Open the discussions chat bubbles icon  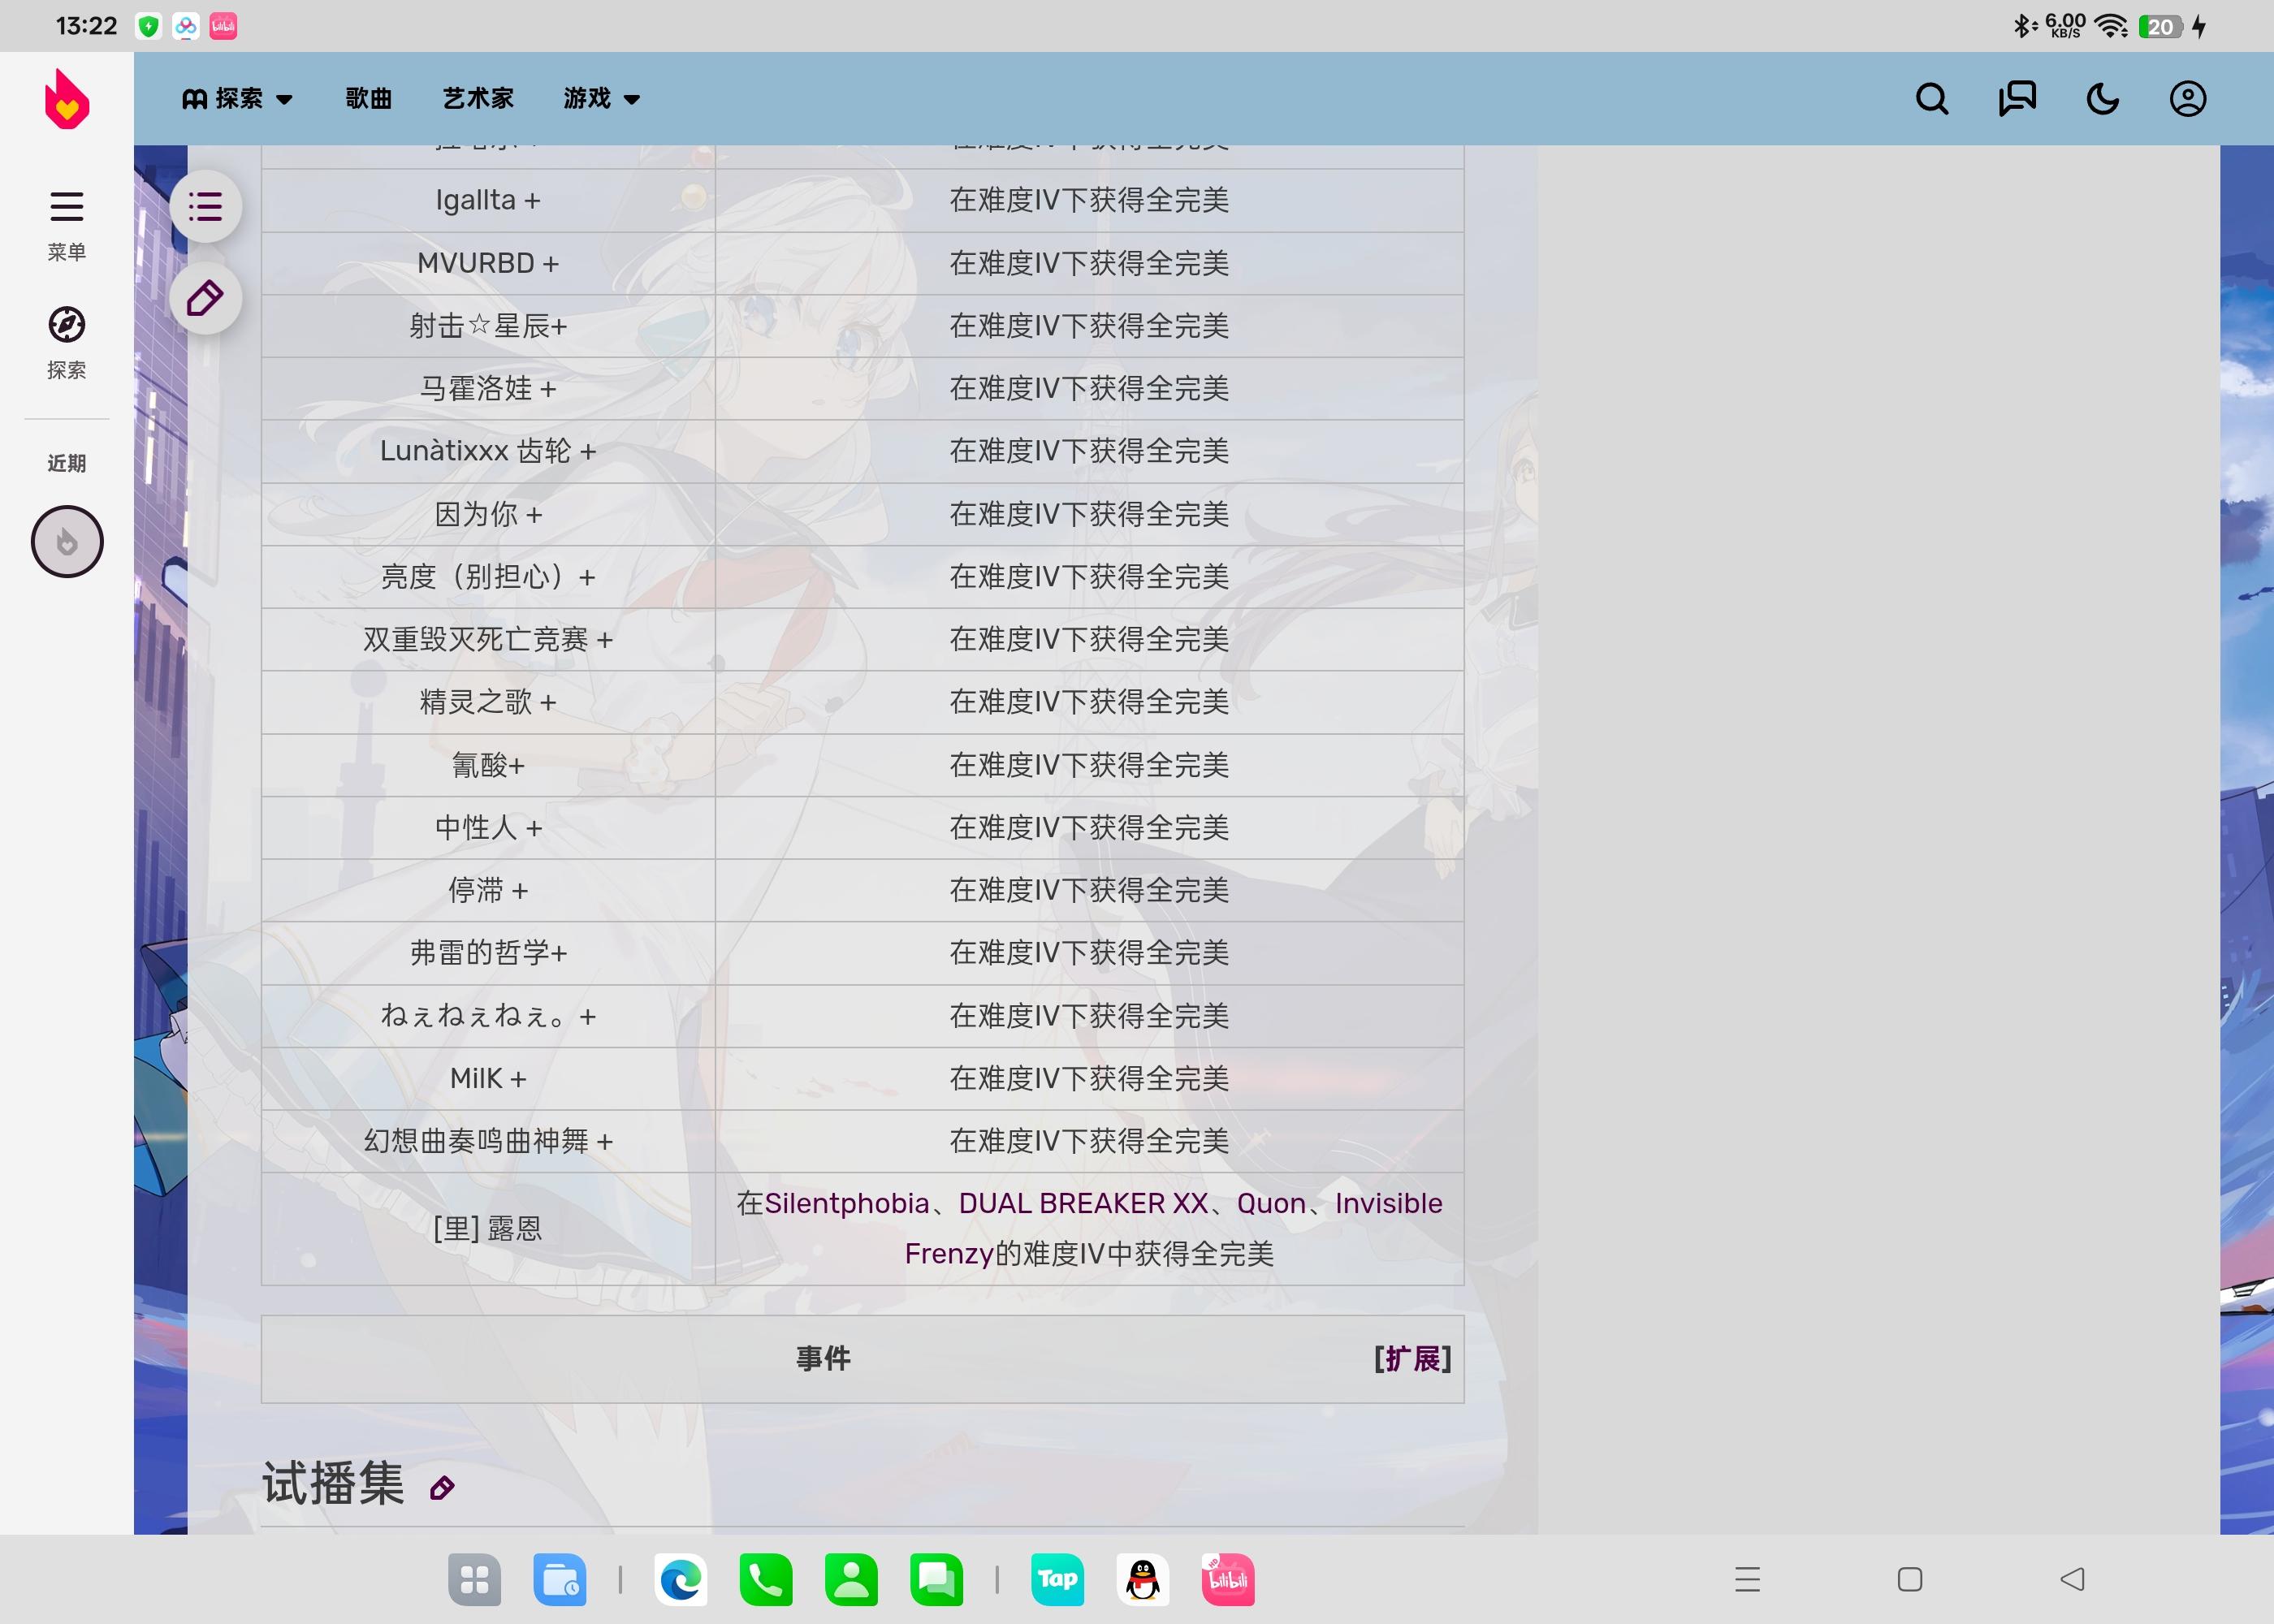2017,99
